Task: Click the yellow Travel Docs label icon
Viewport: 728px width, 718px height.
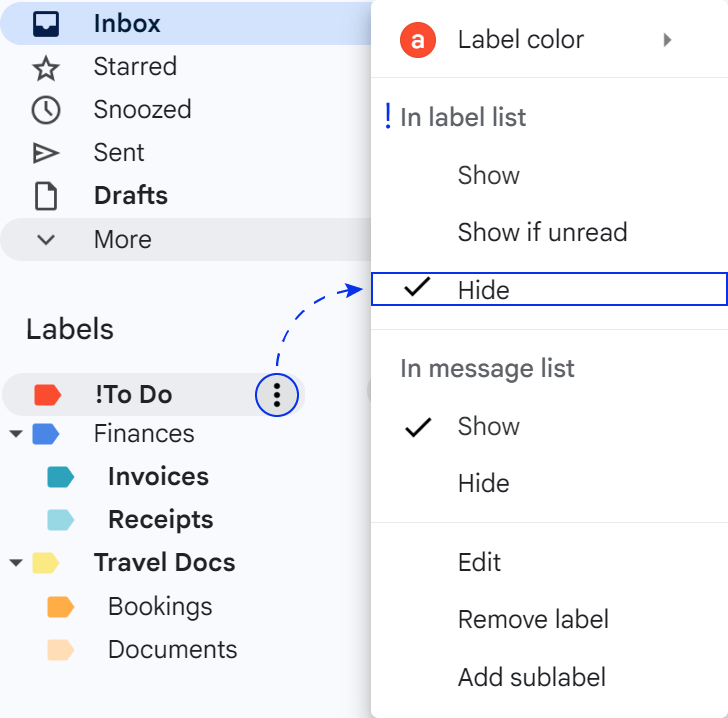Action: click(x=46, y=563)
